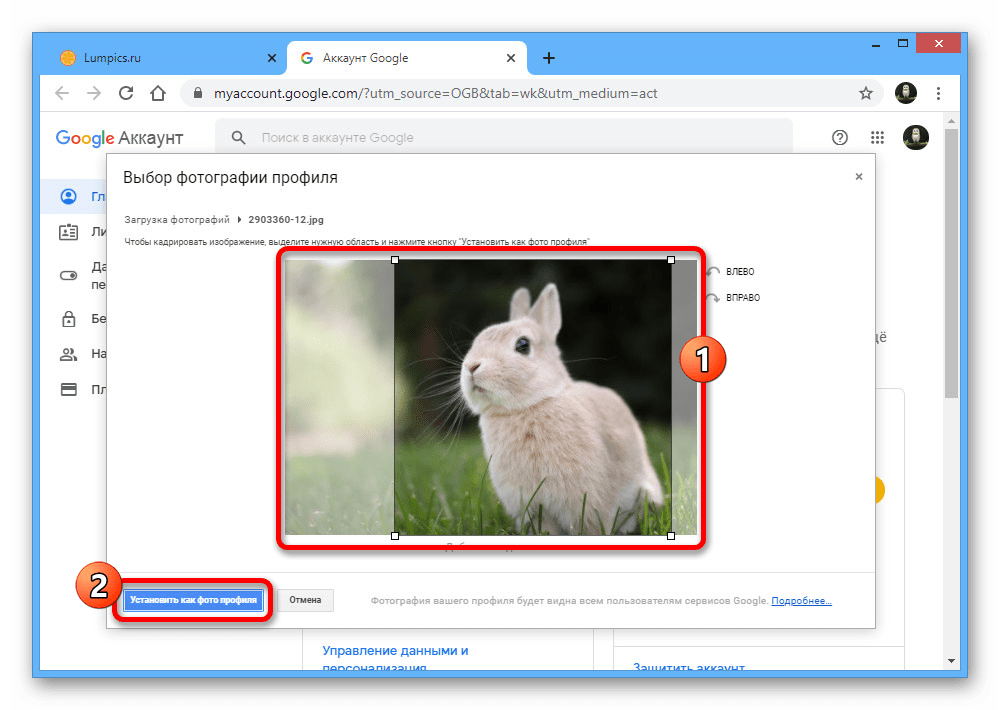Click the browser back arrow

coord(62,94)
